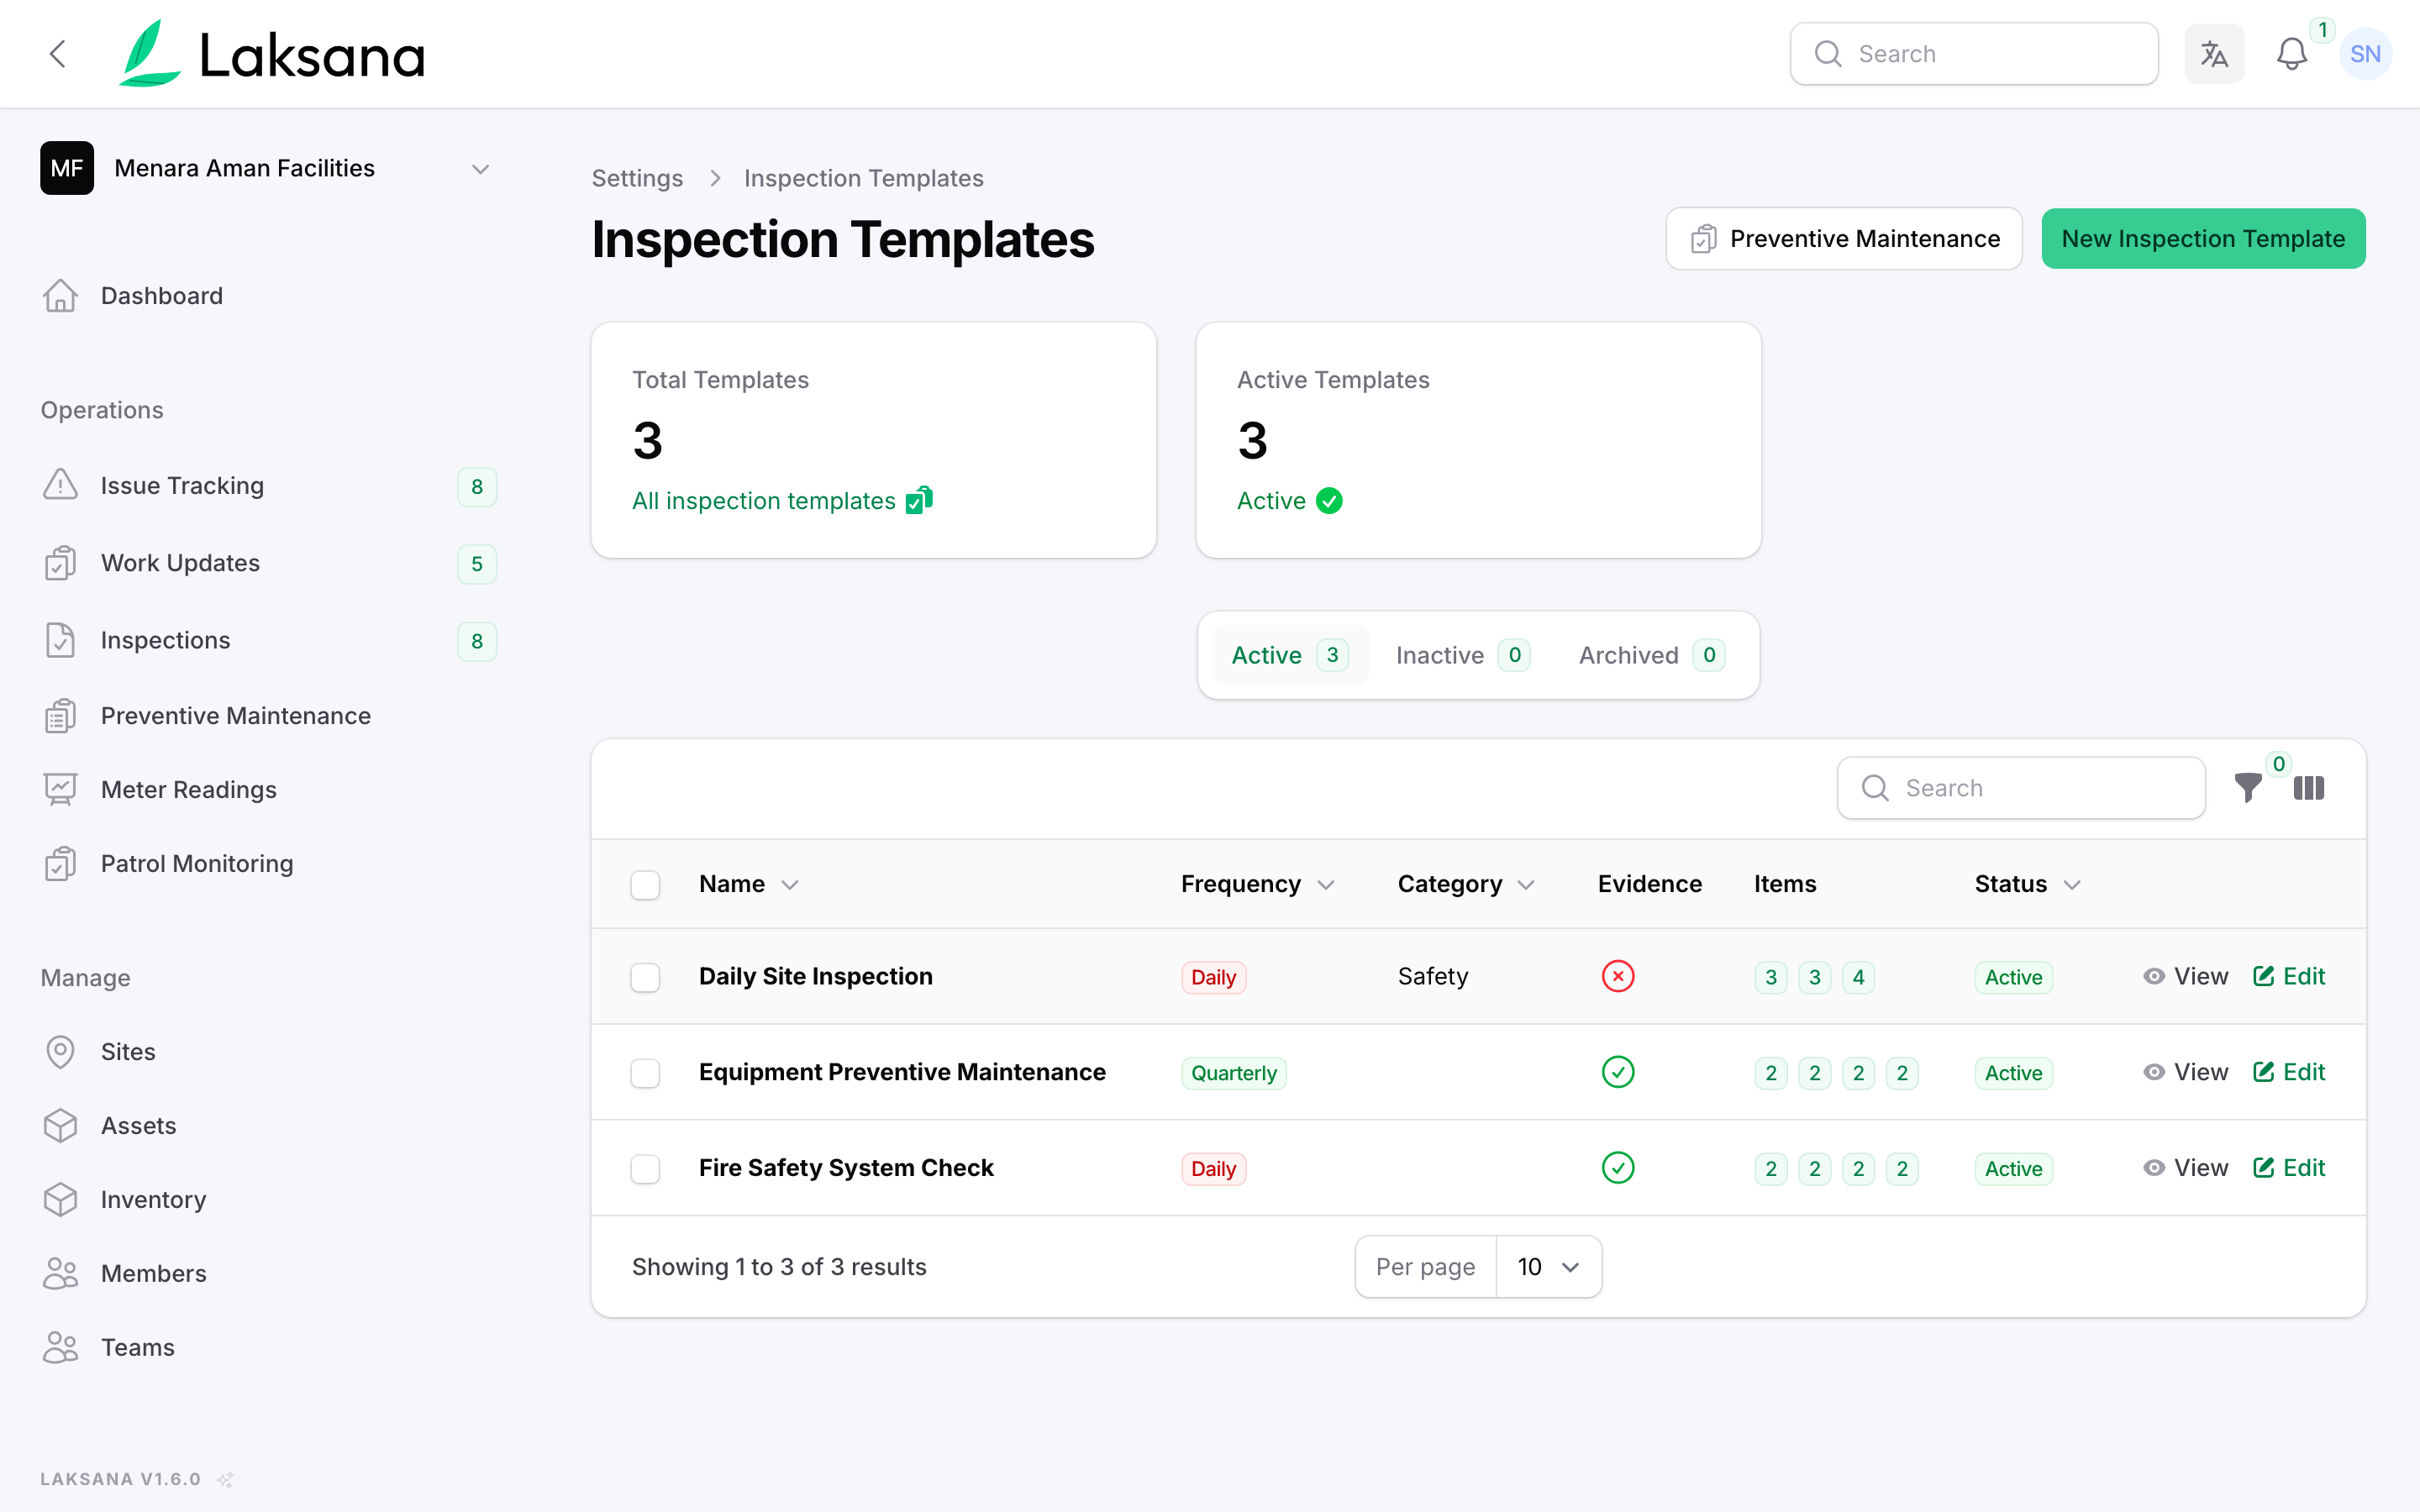The width and height of the screenshot is (2420, 1512).
Task: Click the Dashboard home icon
Action: (60, 296)
